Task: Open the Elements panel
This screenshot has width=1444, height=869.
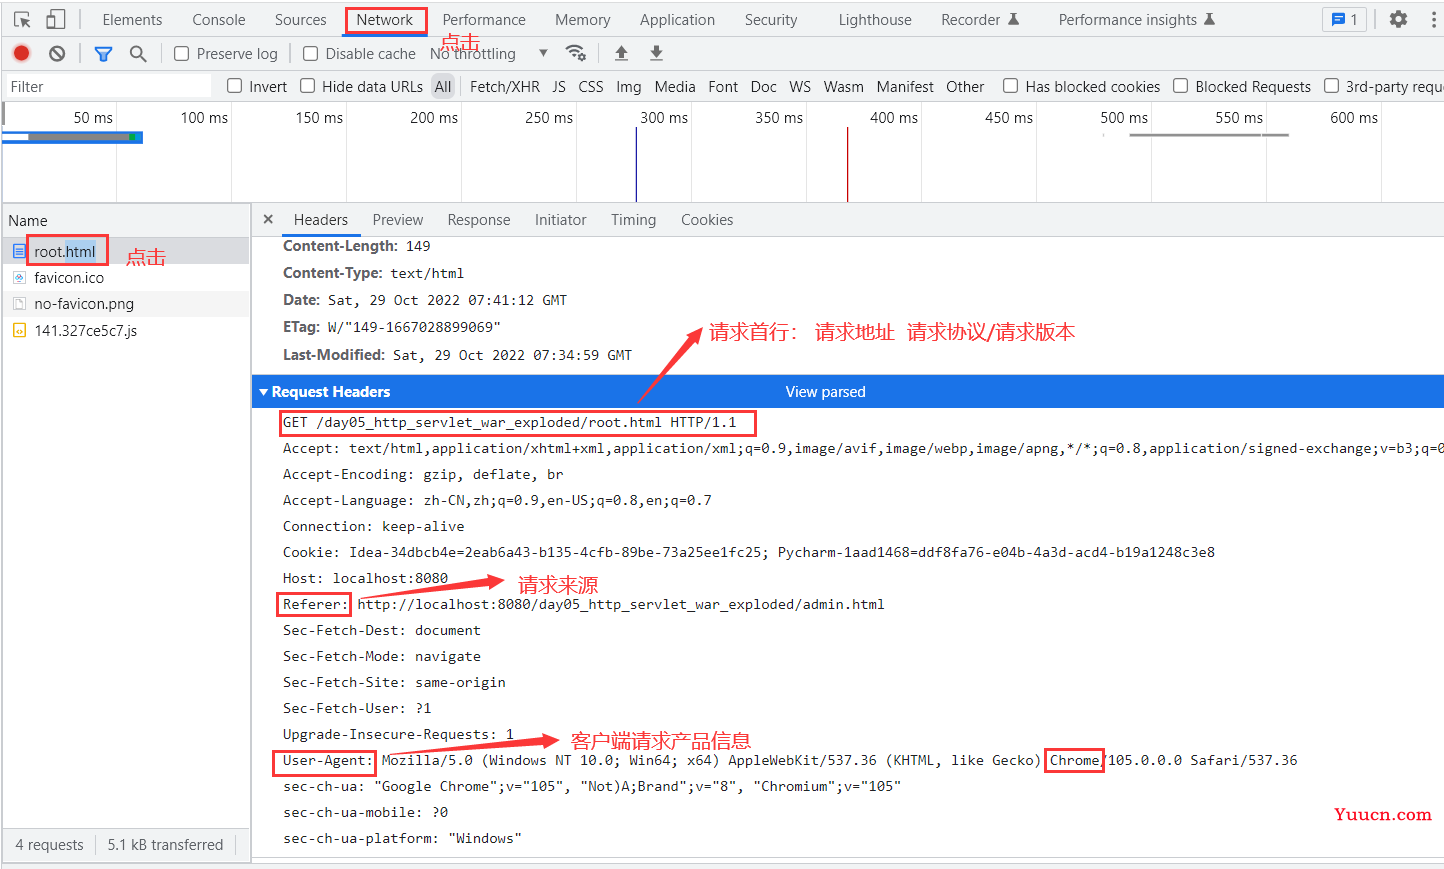Action: (x=132, y=19)
